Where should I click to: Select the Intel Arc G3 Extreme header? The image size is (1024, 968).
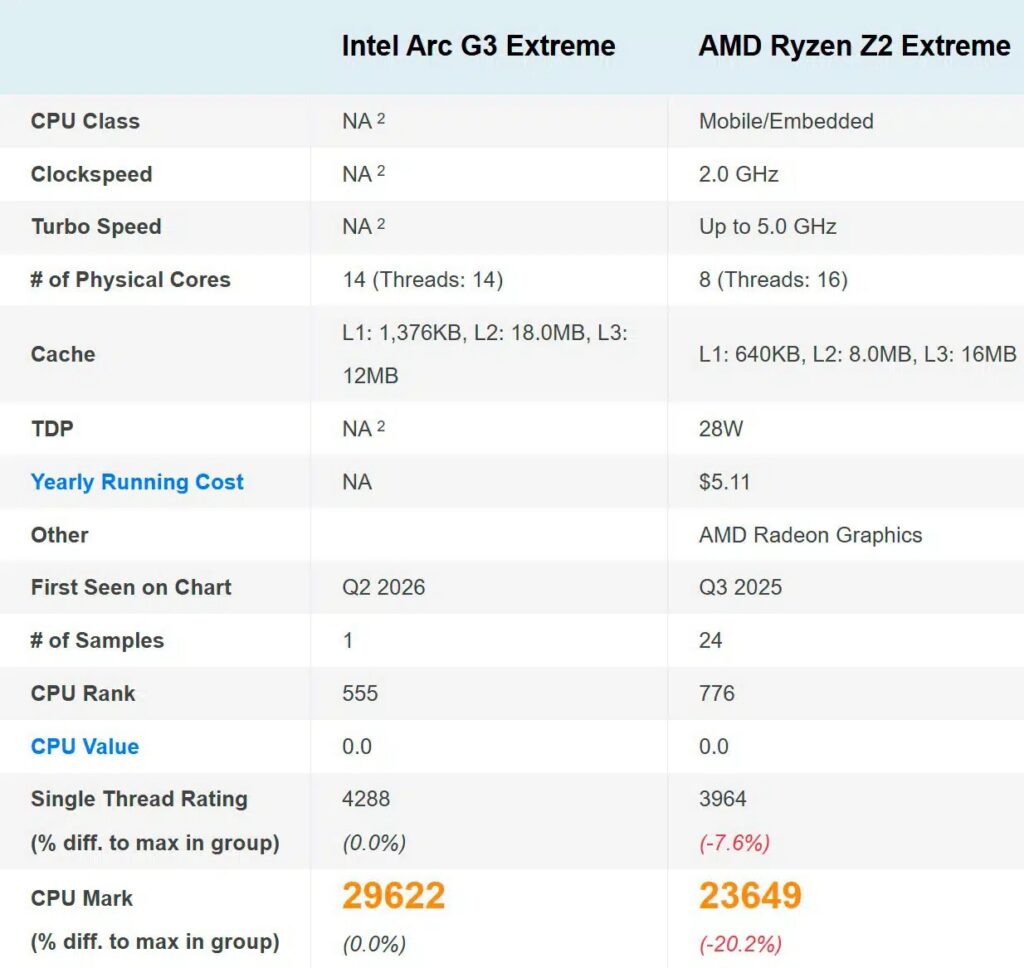coord(479,46)
